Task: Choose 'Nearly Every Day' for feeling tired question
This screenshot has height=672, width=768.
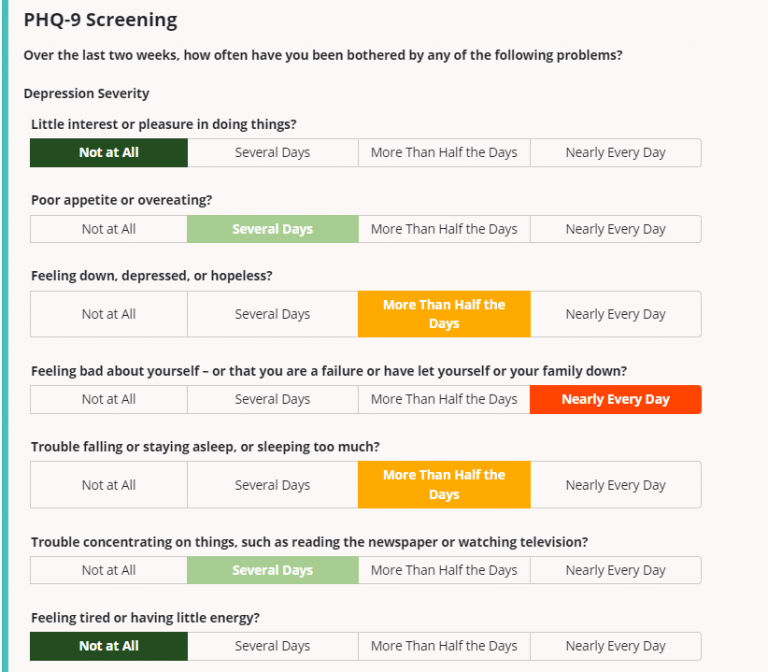Action: coord(616,646)
